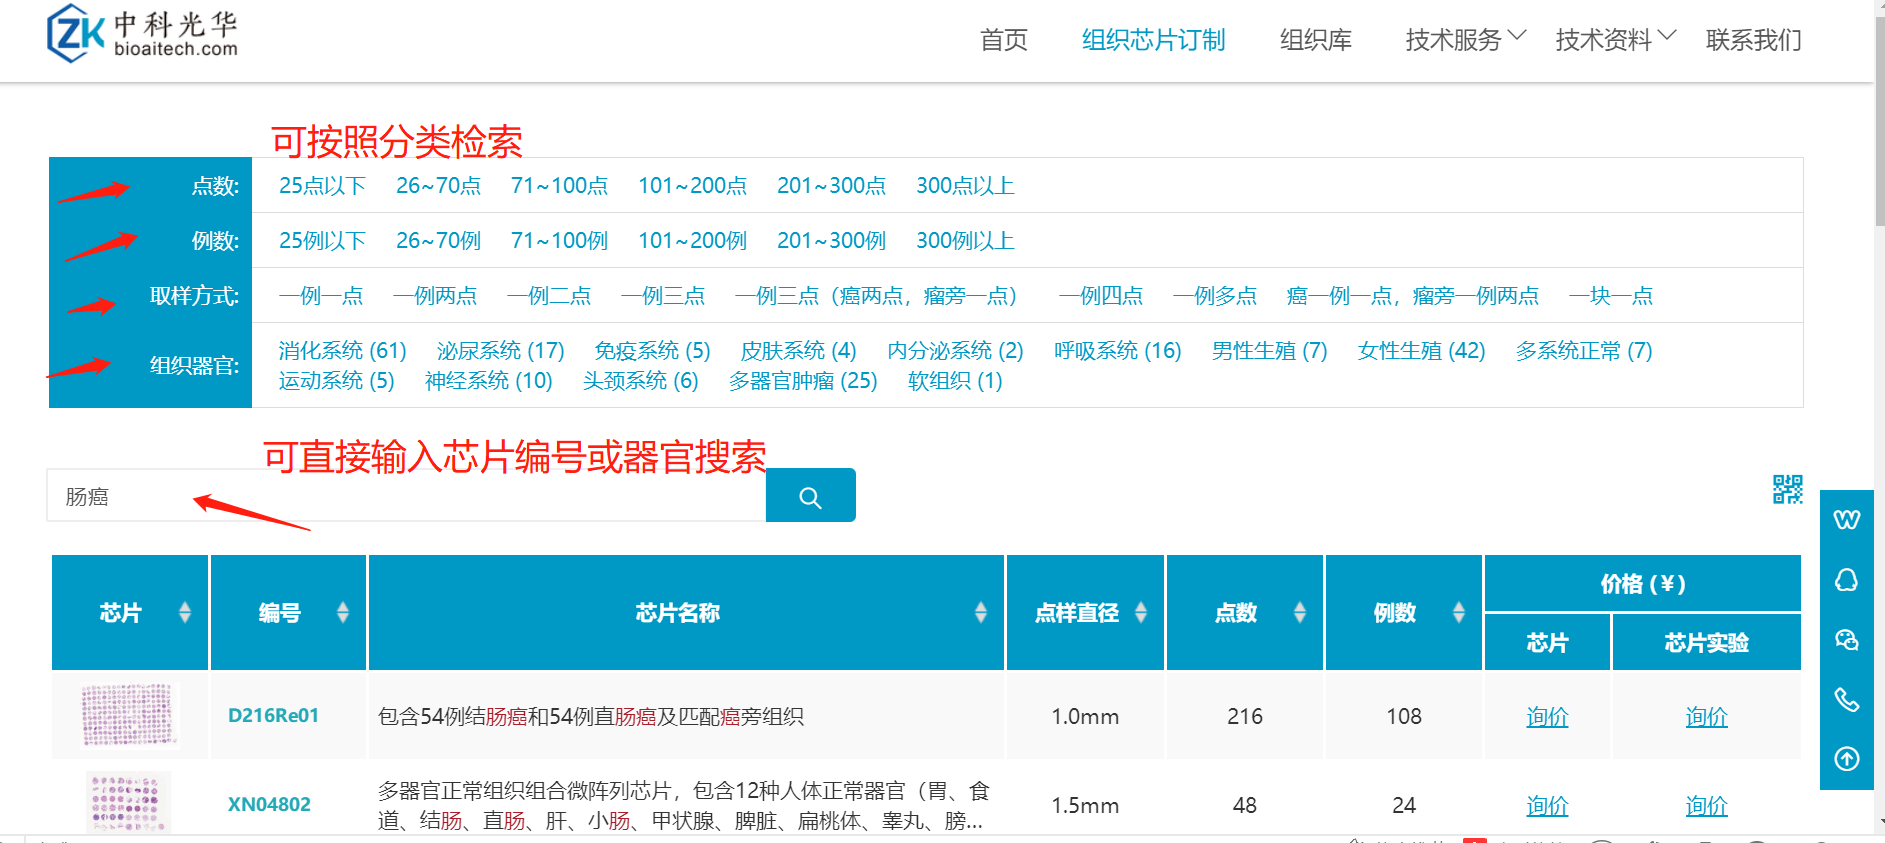Filter organ 女性生殖 (42)
Viewport: 1885px width, 843px height.
click(1421, 351)
